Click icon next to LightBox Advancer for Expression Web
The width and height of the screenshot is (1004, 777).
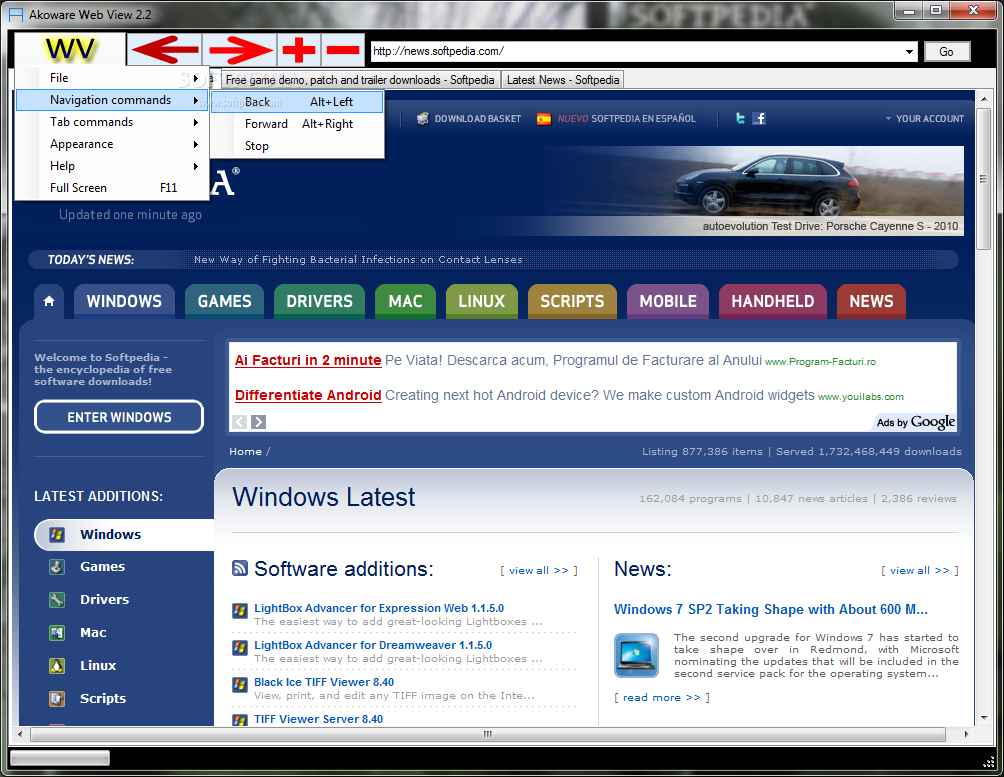(240, 610)
